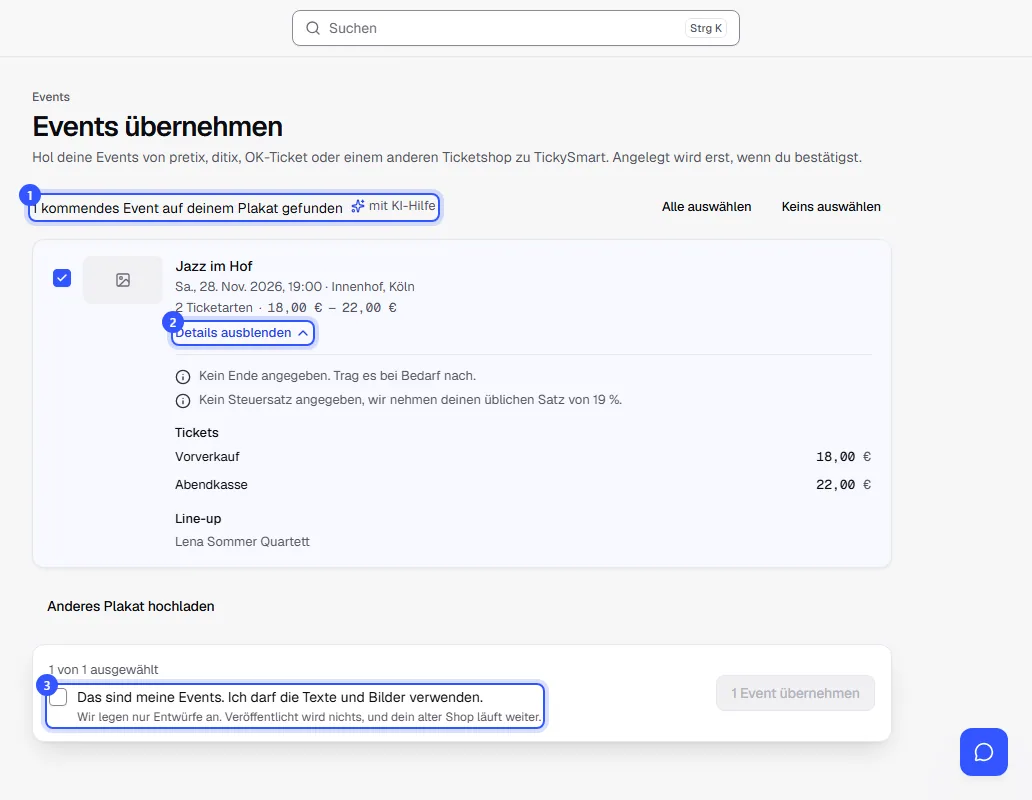The width and height of the screenshot is (1032, 800).
Task: Click the info icon beside "Kein Steuersatz angegeben"
Action: [x=183, y=401]
